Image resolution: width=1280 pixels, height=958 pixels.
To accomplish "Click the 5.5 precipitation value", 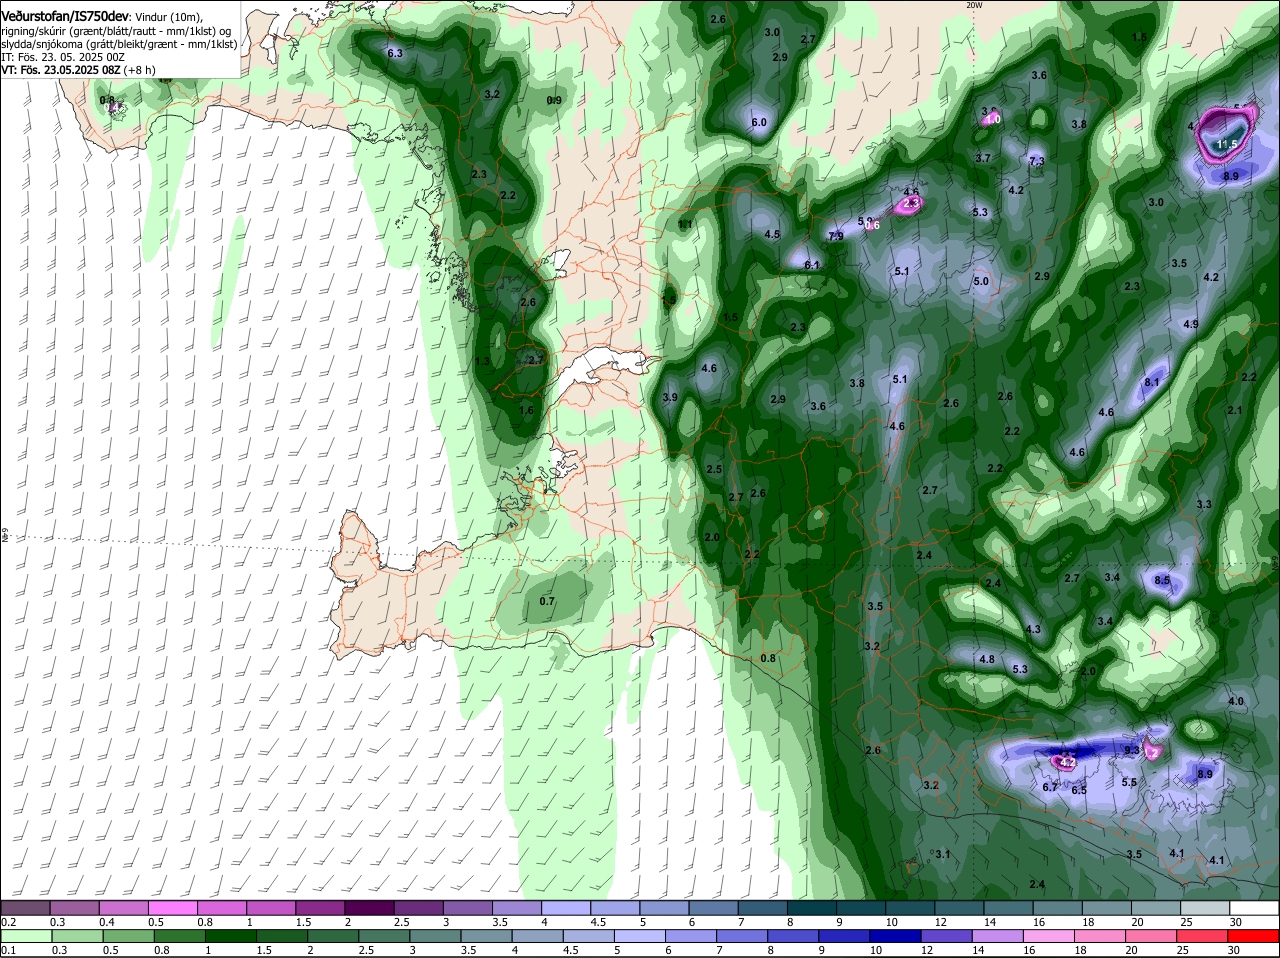I will pyautogui.click(x=1129, y=782).
